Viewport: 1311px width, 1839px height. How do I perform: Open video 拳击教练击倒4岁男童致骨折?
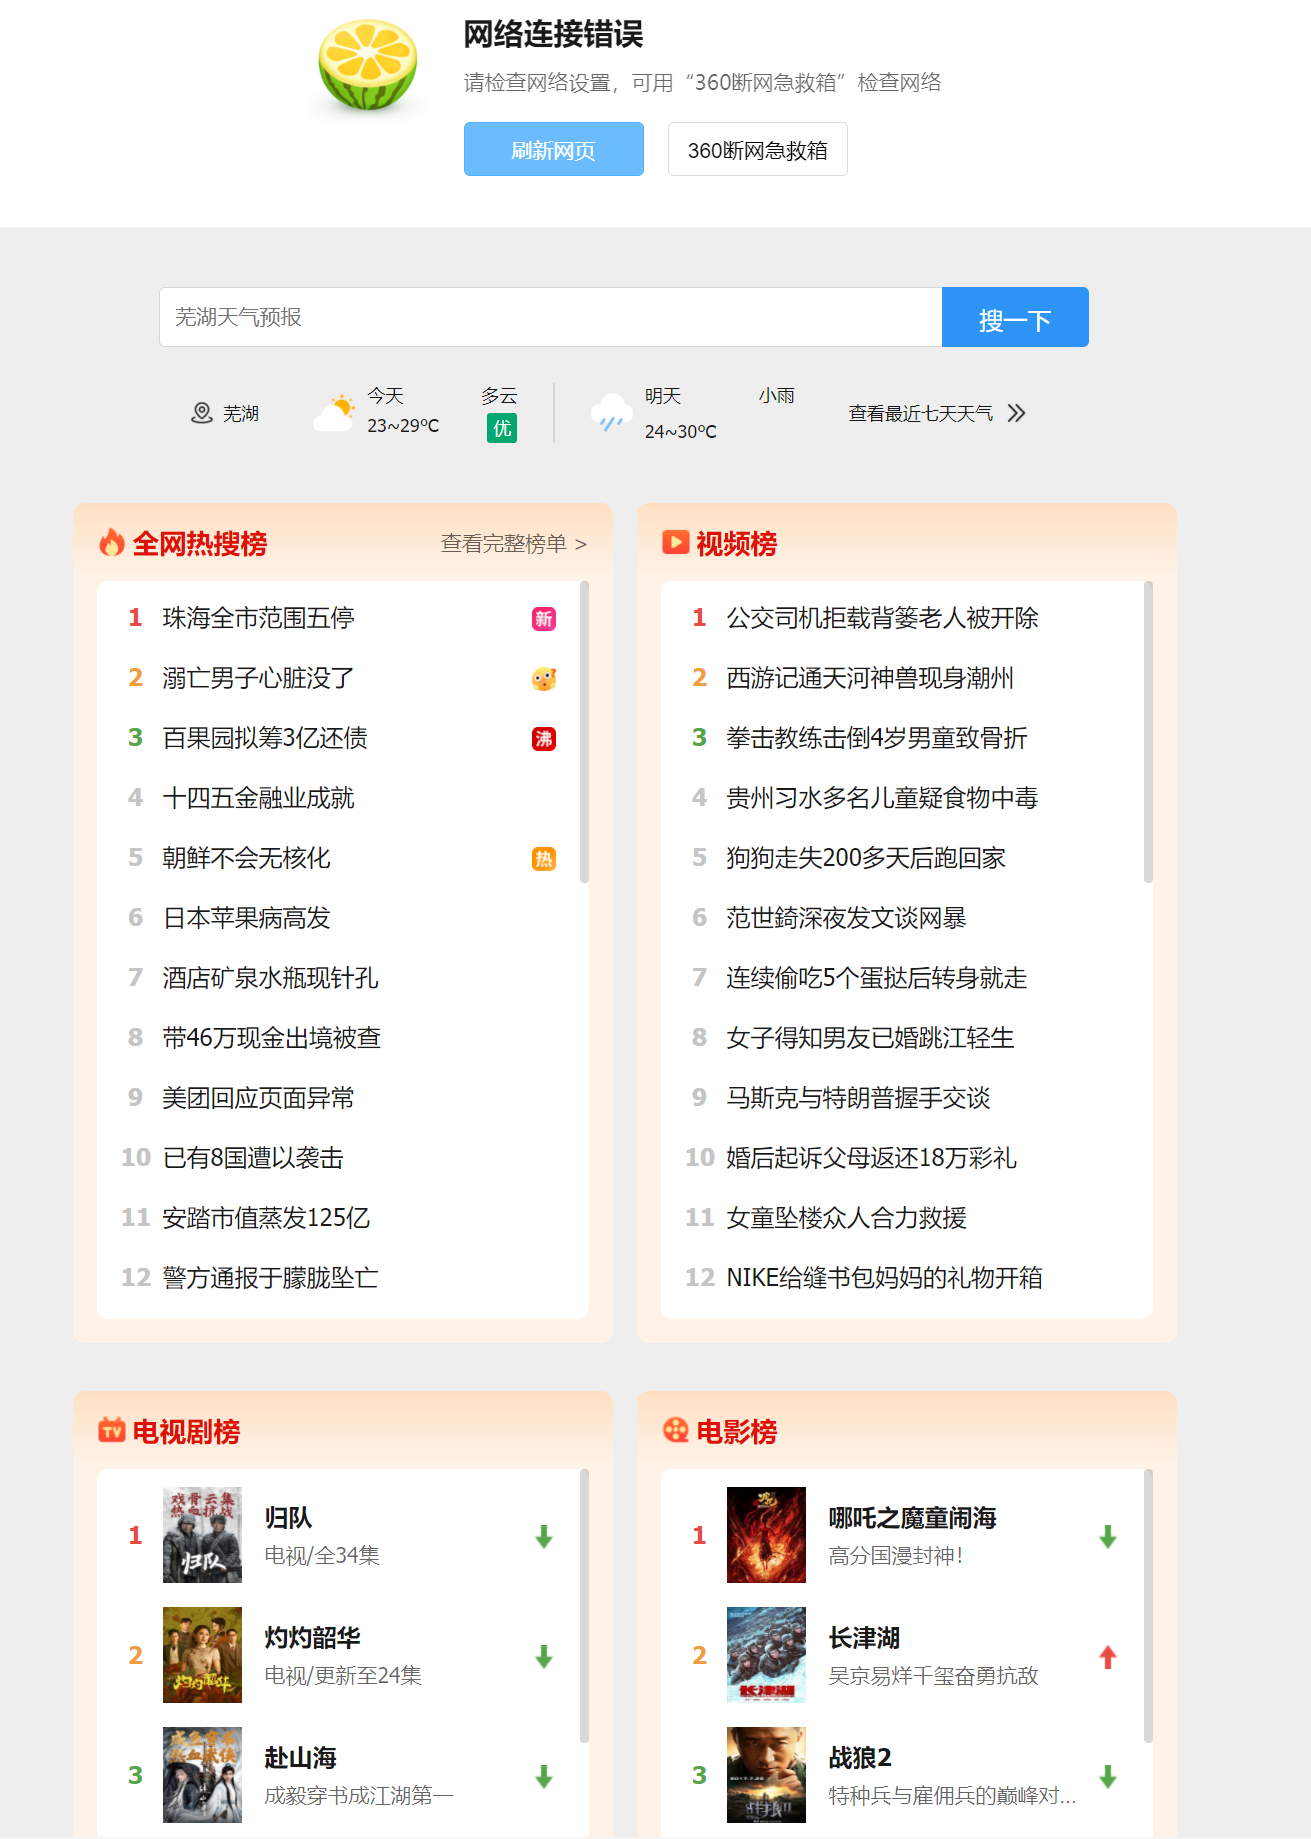point(877,738)
